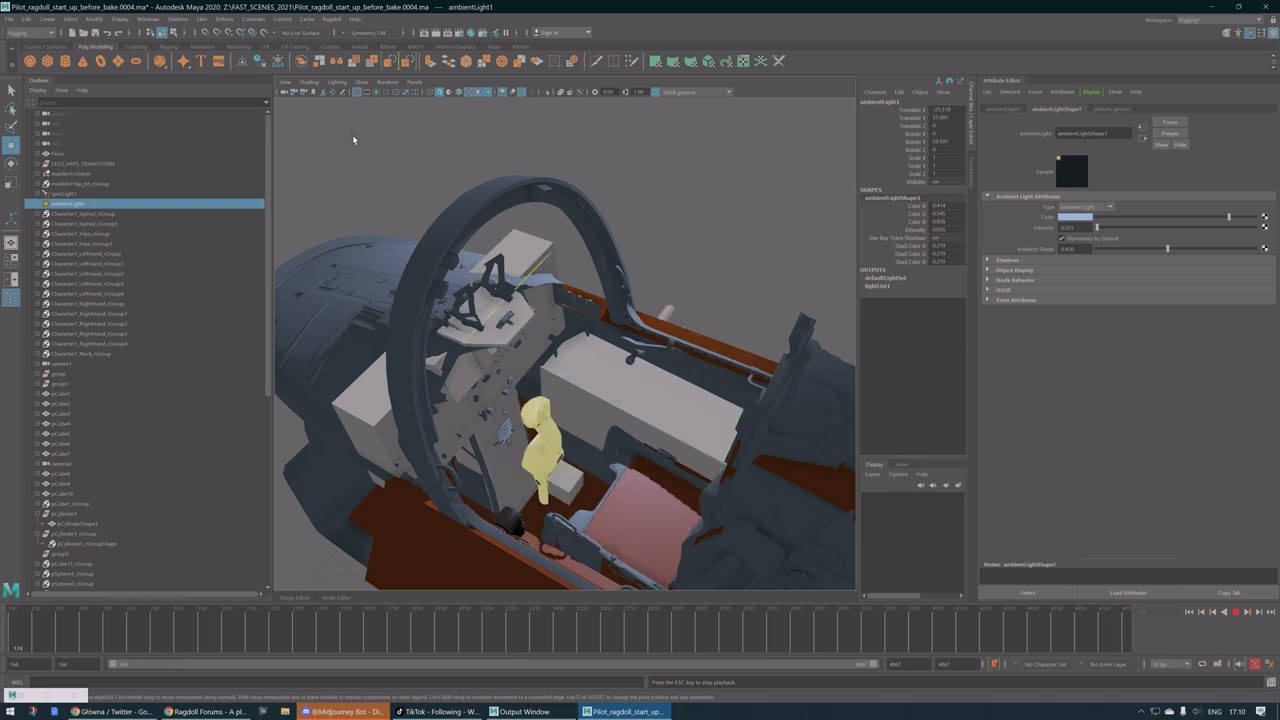Click the SVG tool shelf icon
This screenshot has width=1280, height=720.
coord(218,61)
